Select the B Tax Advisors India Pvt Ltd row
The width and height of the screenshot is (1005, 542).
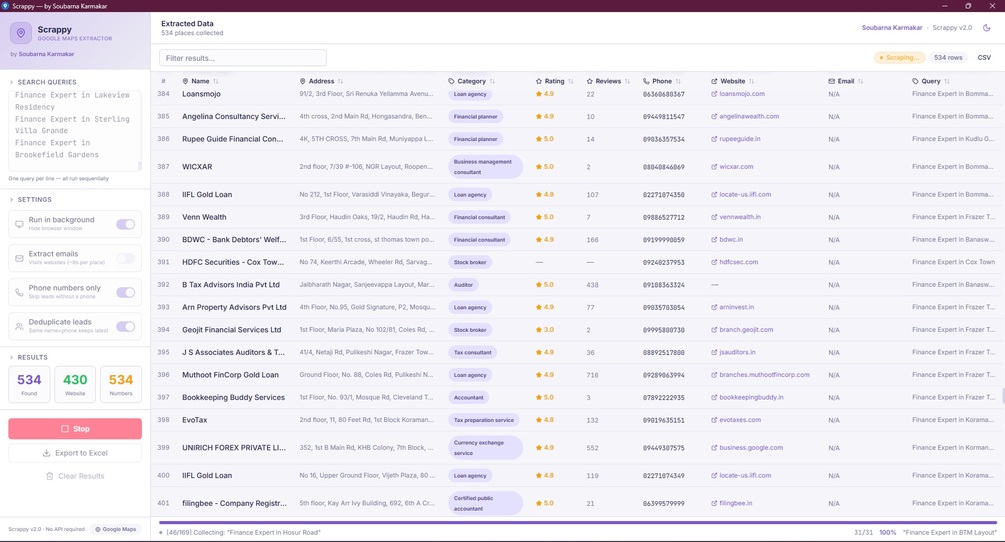(x=577, y=284)
